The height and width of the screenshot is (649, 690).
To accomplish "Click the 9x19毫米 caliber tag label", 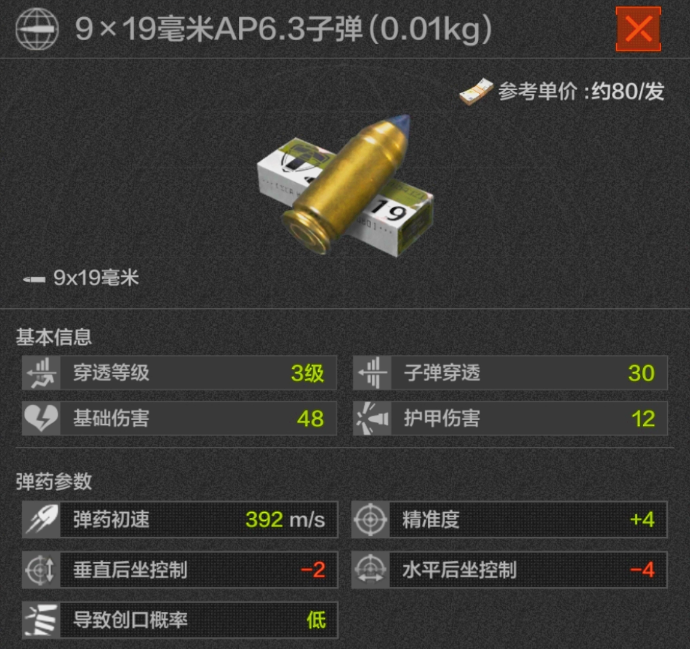I will 96,278.
